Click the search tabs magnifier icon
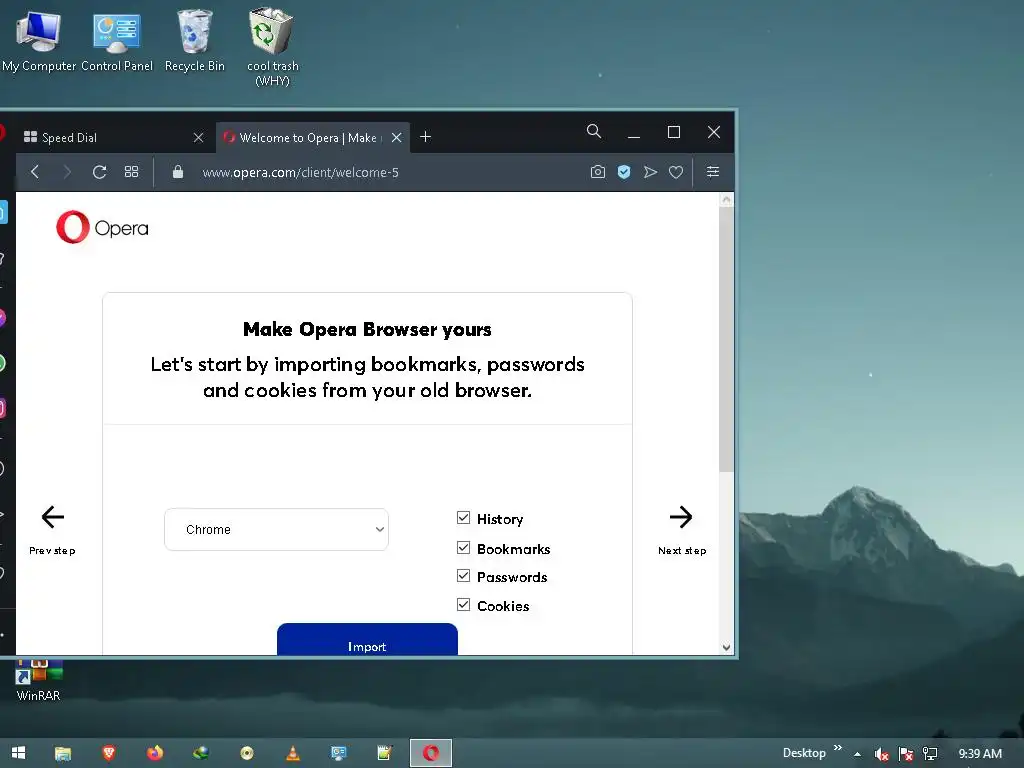1024x768 pixels. (594, 131)
